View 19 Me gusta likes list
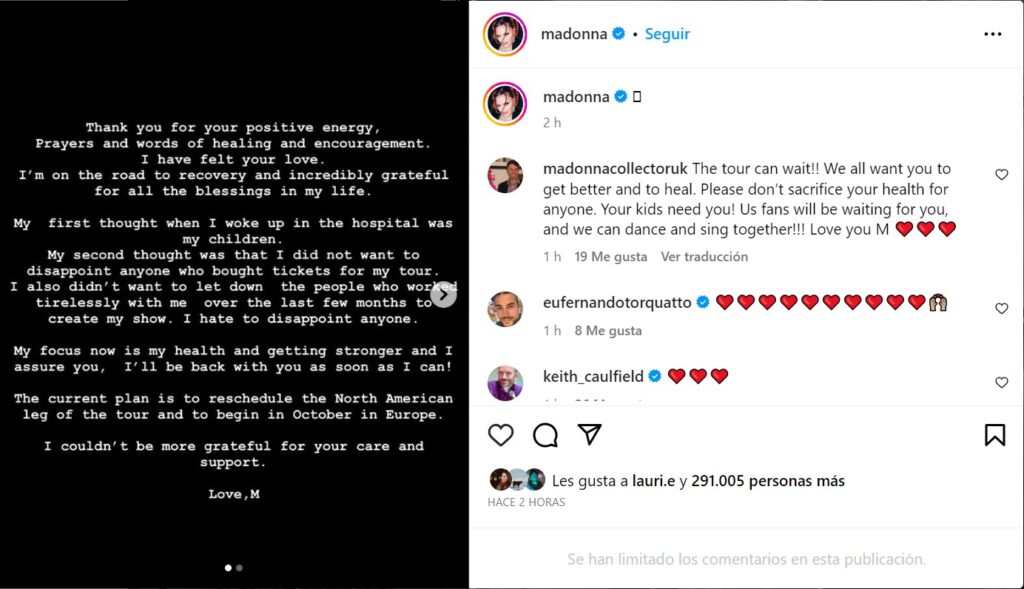 (611, 257)
